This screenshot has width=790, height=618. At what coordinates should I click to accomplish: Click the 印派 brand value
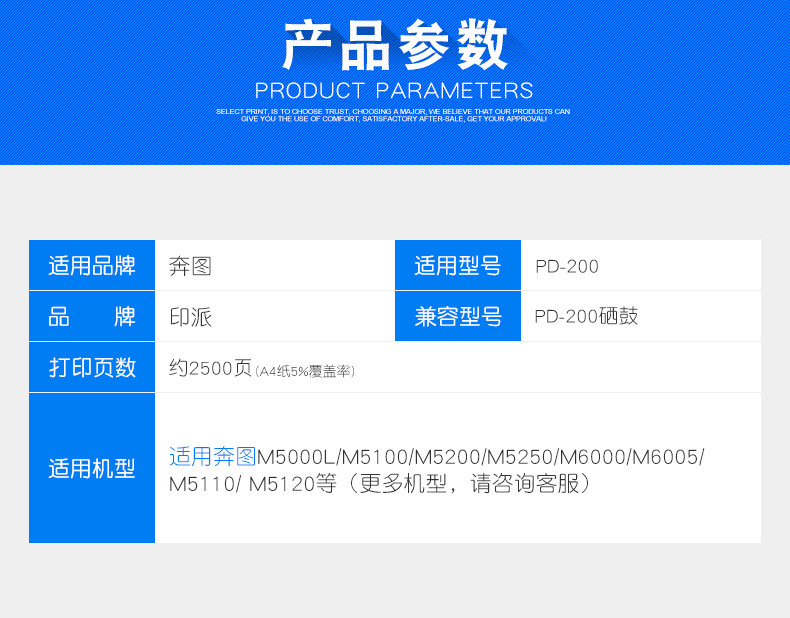190,317
